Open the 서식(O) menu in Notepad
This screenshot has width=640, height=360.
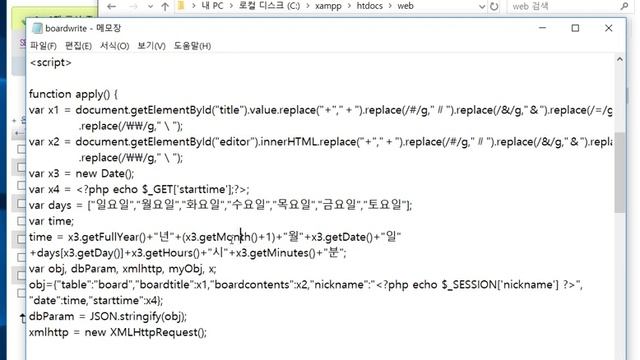point(114,46)
